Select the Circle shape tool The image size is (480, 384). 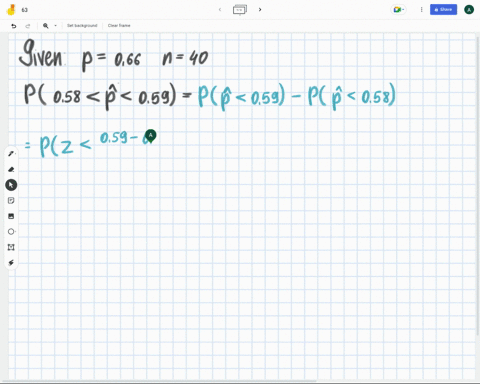tap(11, 232)
